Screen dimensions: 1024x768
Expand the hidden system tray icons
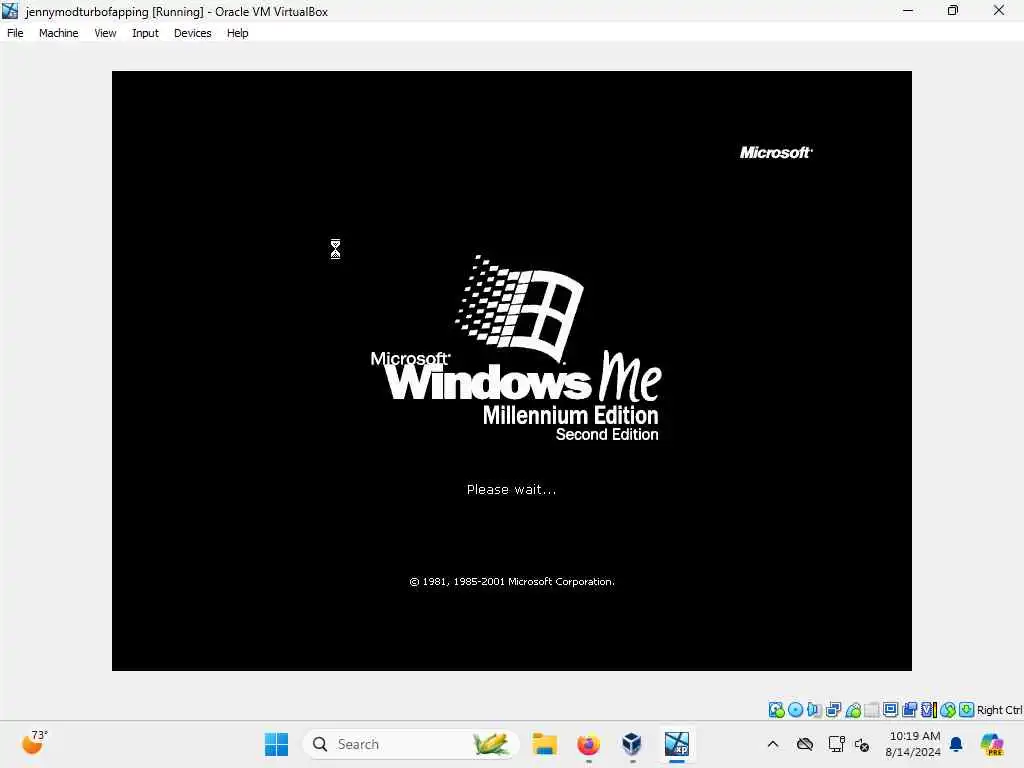(773, 744)
